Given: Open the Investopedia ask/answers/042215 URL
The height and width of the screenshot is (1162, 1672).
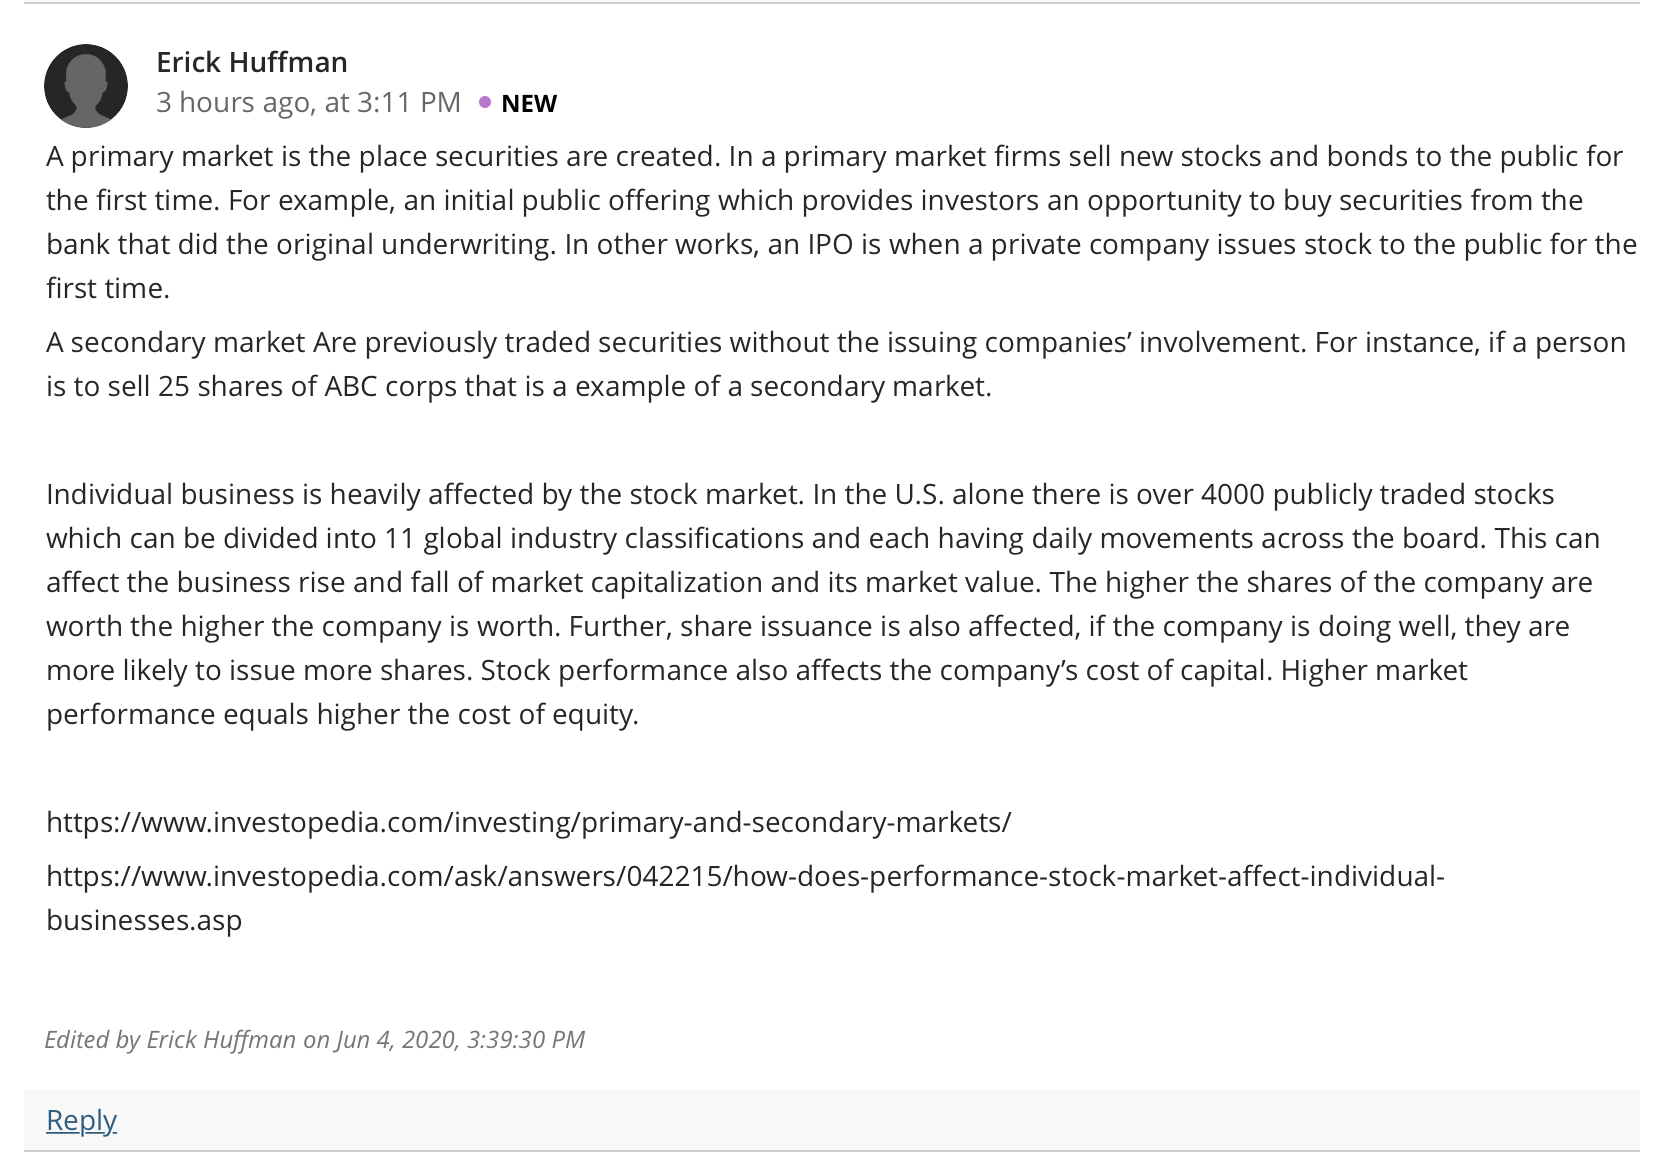Looking at the screenshot, I should [745, 876].
